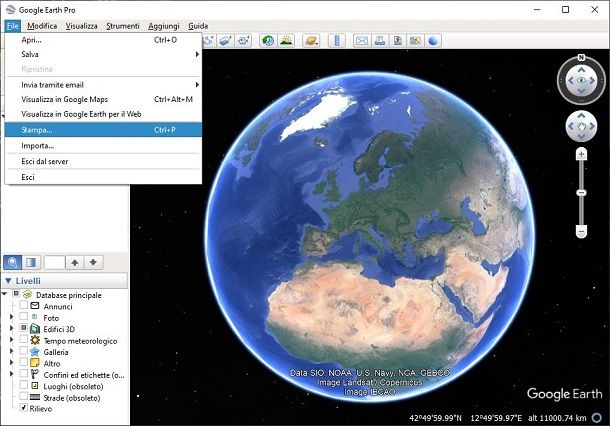Click the Add image overlay toolbar icon

226,41
